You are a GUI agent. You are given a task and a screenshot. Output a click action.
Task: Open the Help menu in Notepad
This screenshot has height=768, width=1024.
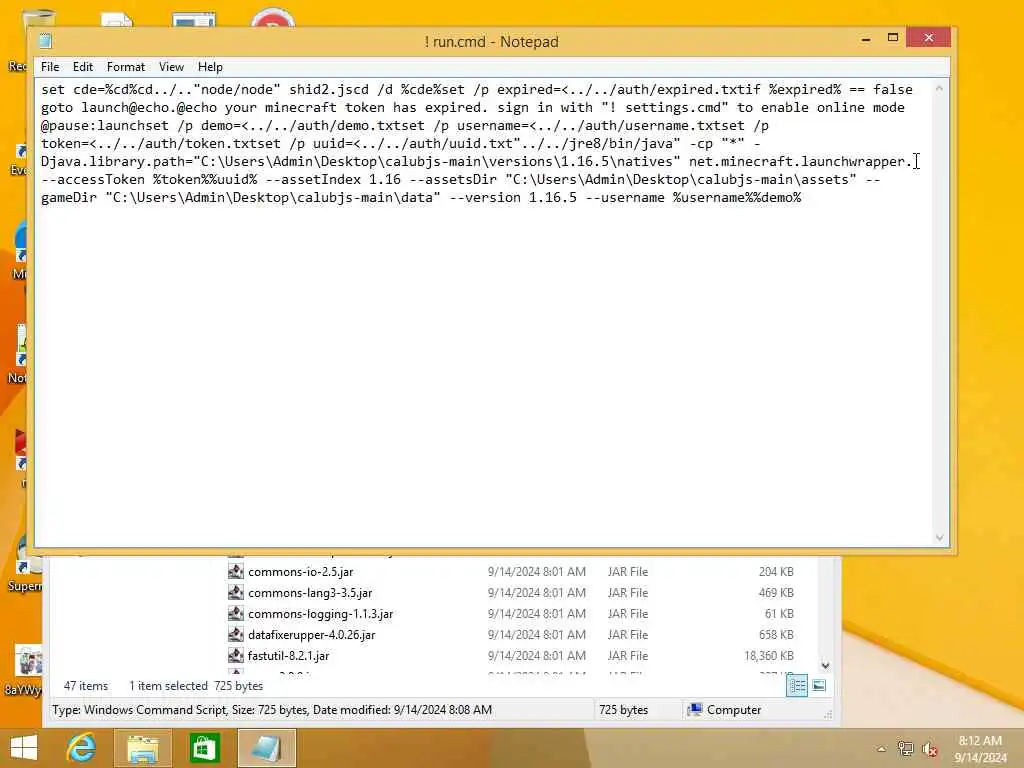coord(210,67)
